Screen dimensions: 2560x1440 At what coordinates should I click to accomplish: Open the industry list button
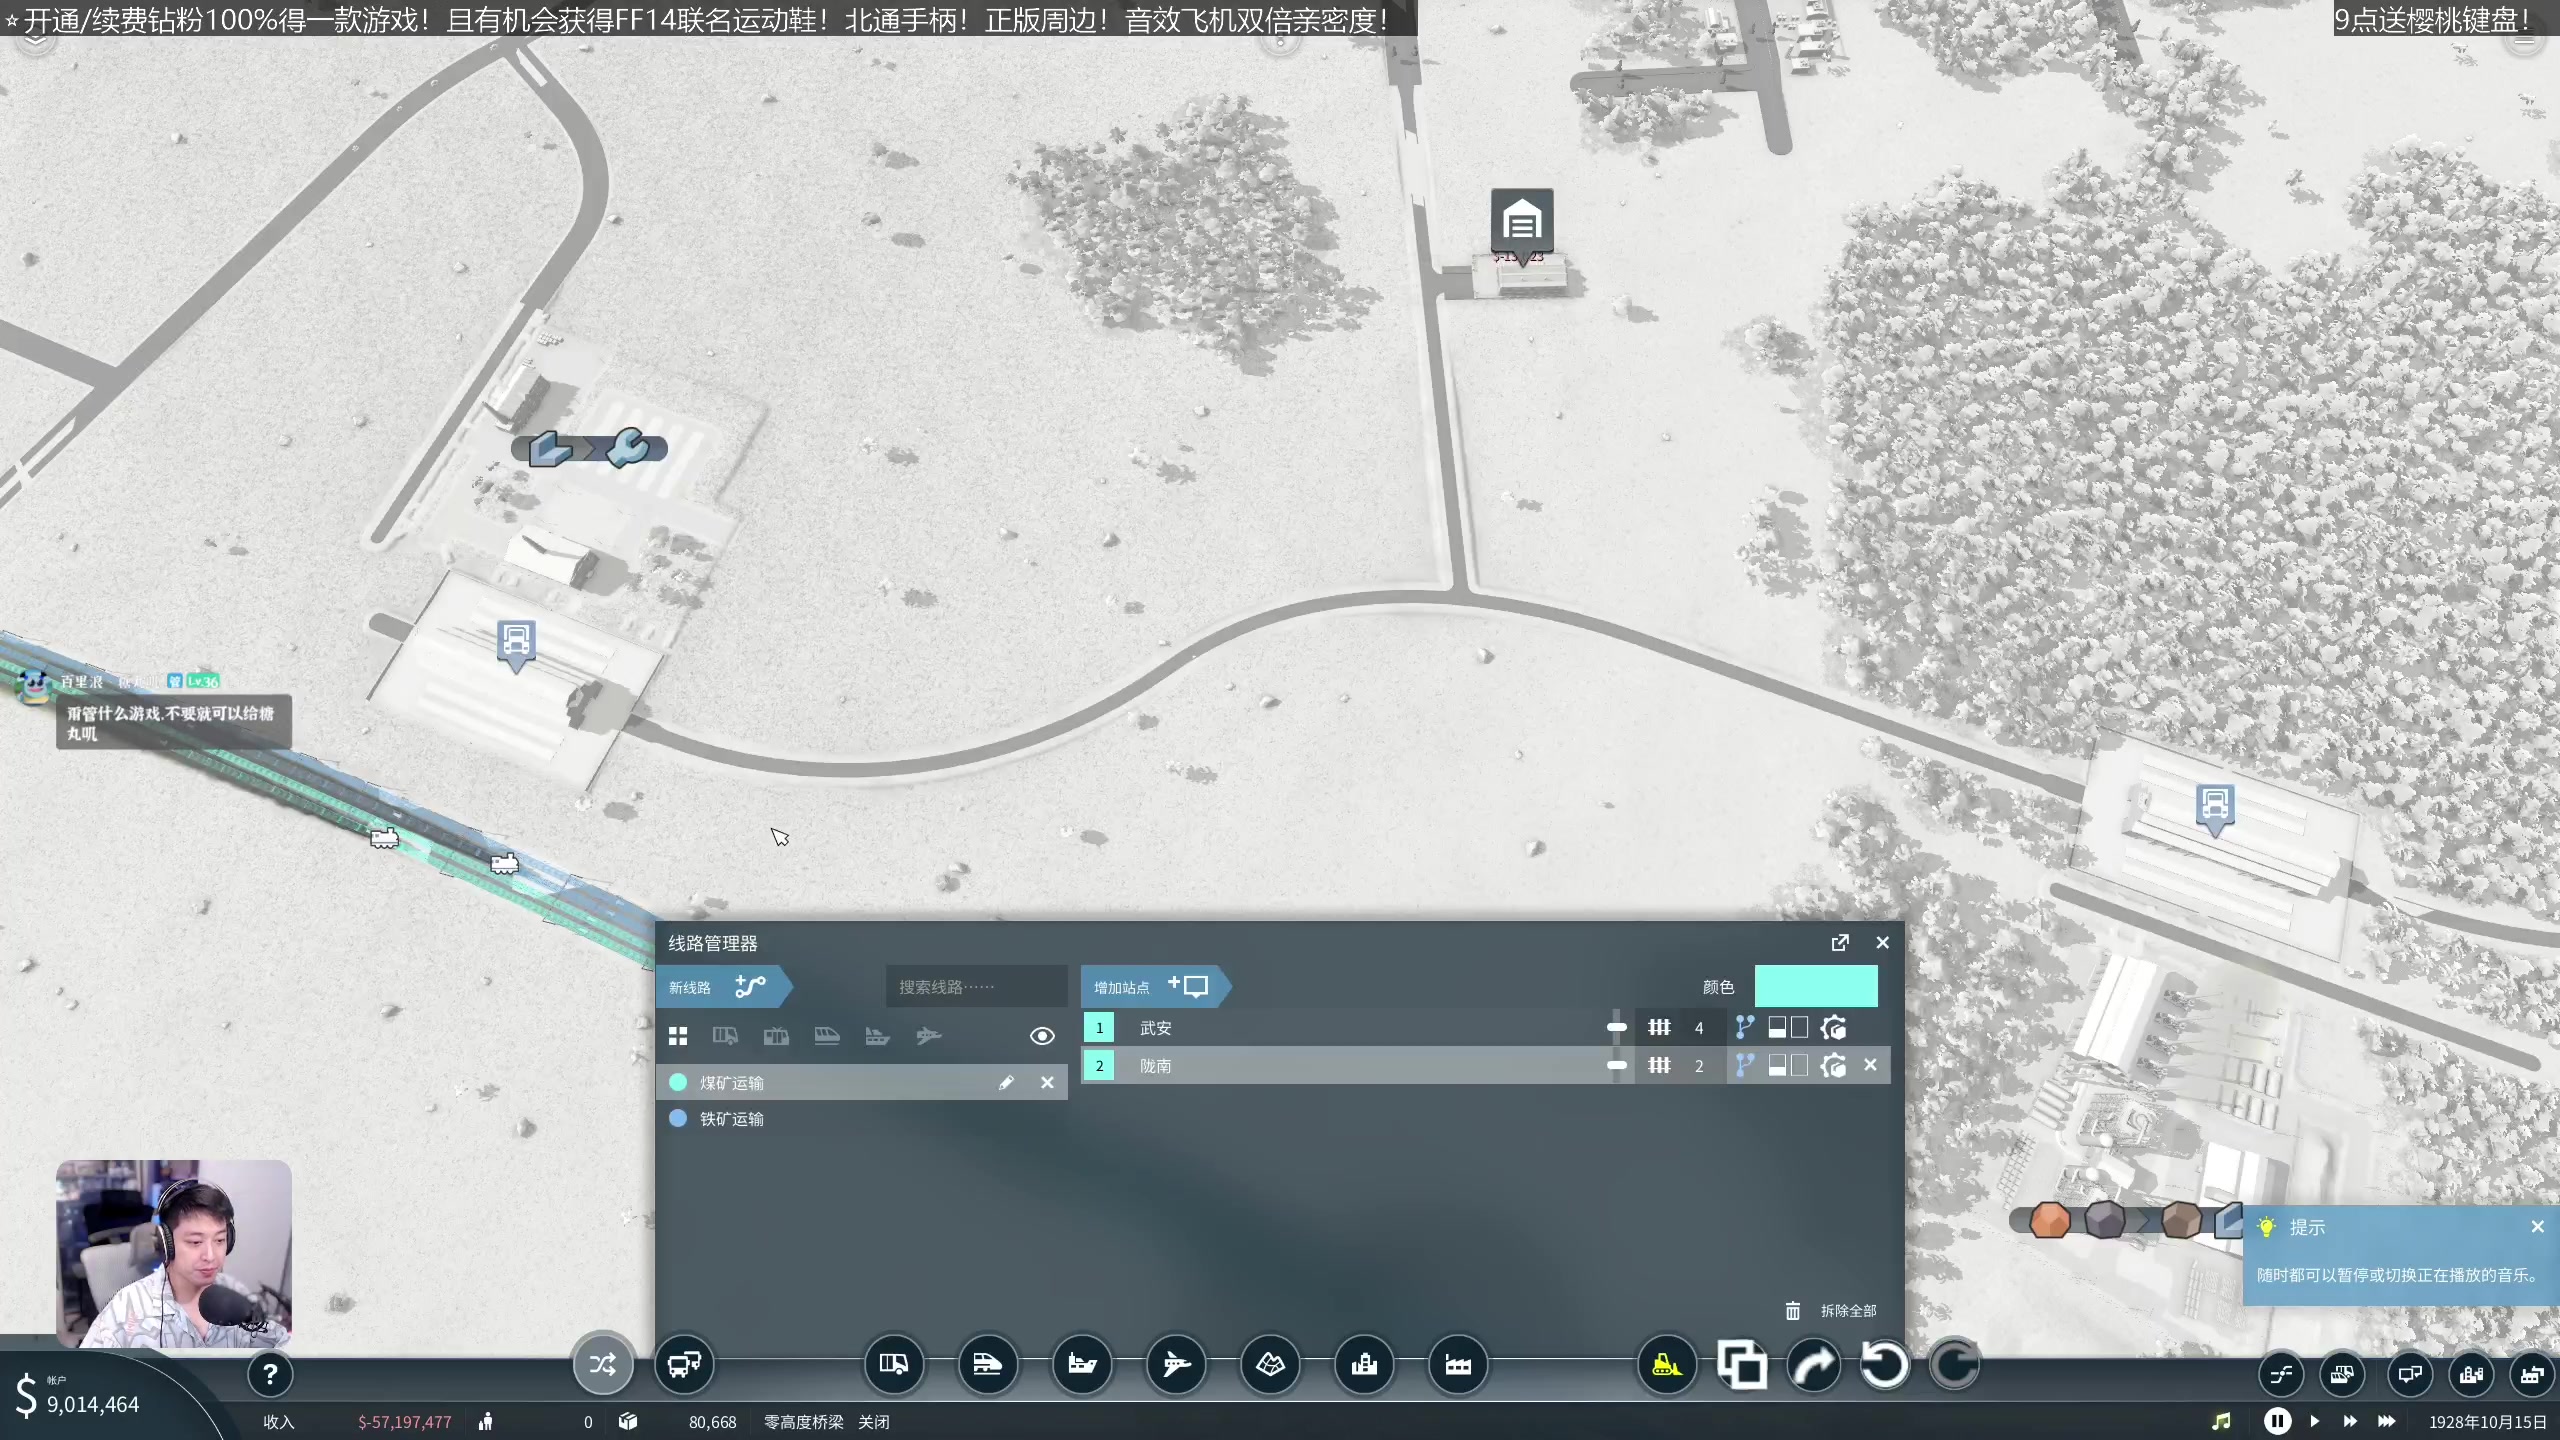pyautogui.click(x=2532, y=1375)
